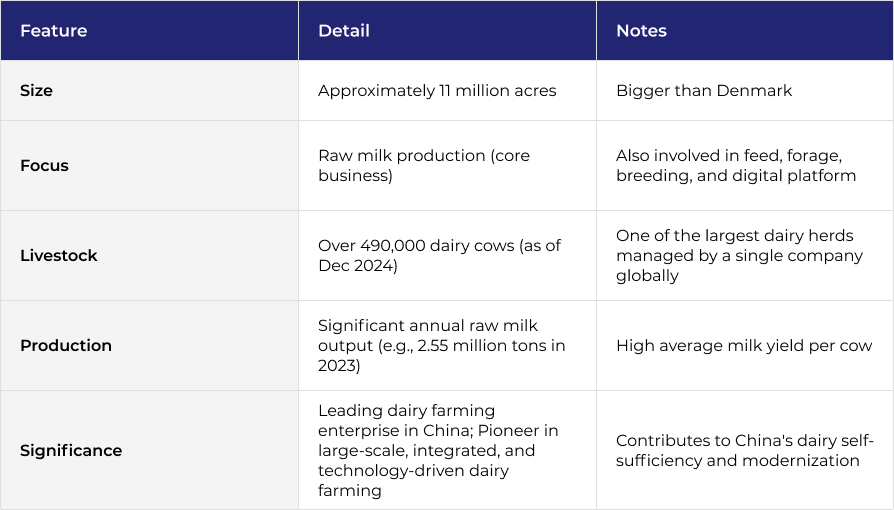894x510 pixels.
Task: Select the Size row label
Action: coord(36,91)
